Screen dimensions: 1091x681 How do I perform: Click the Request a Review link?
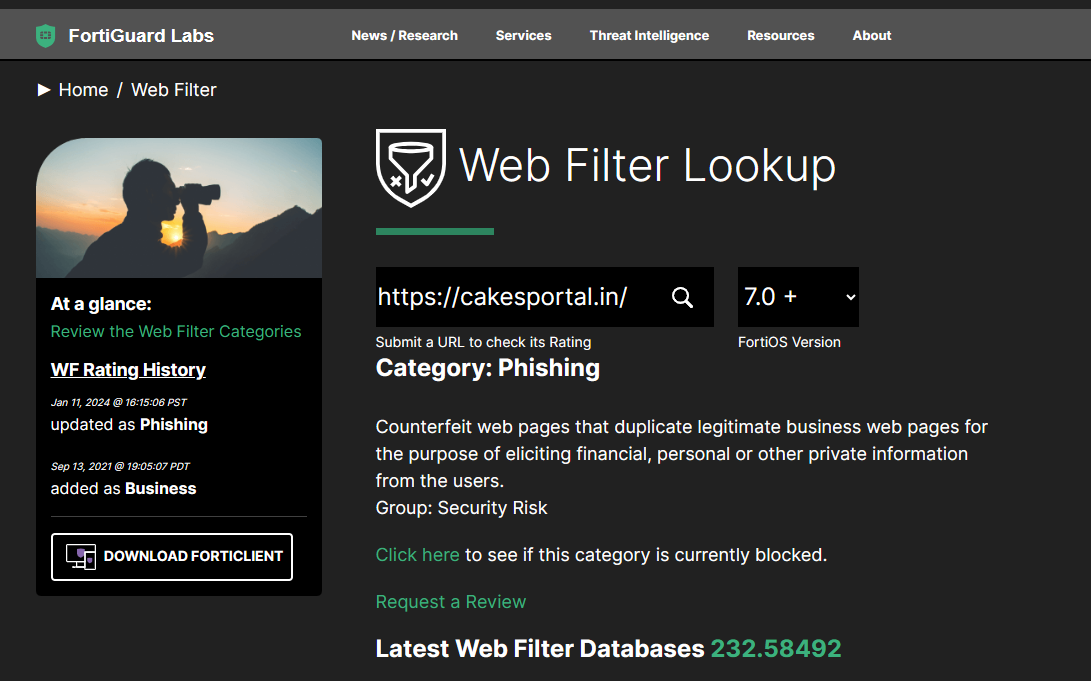tap(451, 602)
